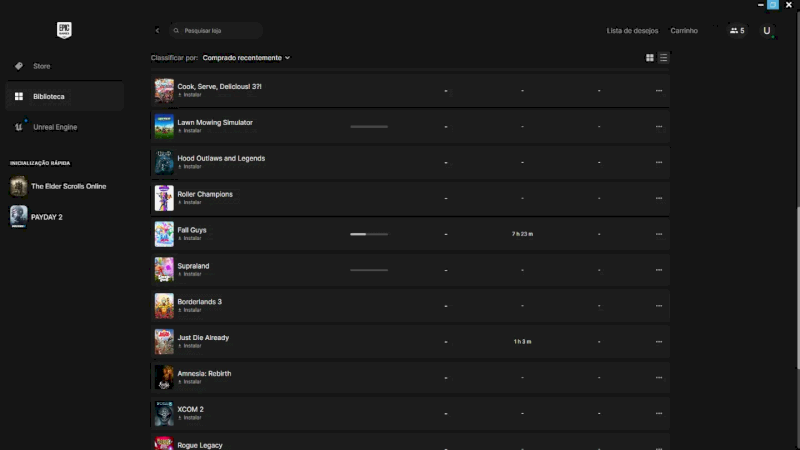Click the Fall Guys game thumbnail
800x450 pixels.
click(164, 234)
